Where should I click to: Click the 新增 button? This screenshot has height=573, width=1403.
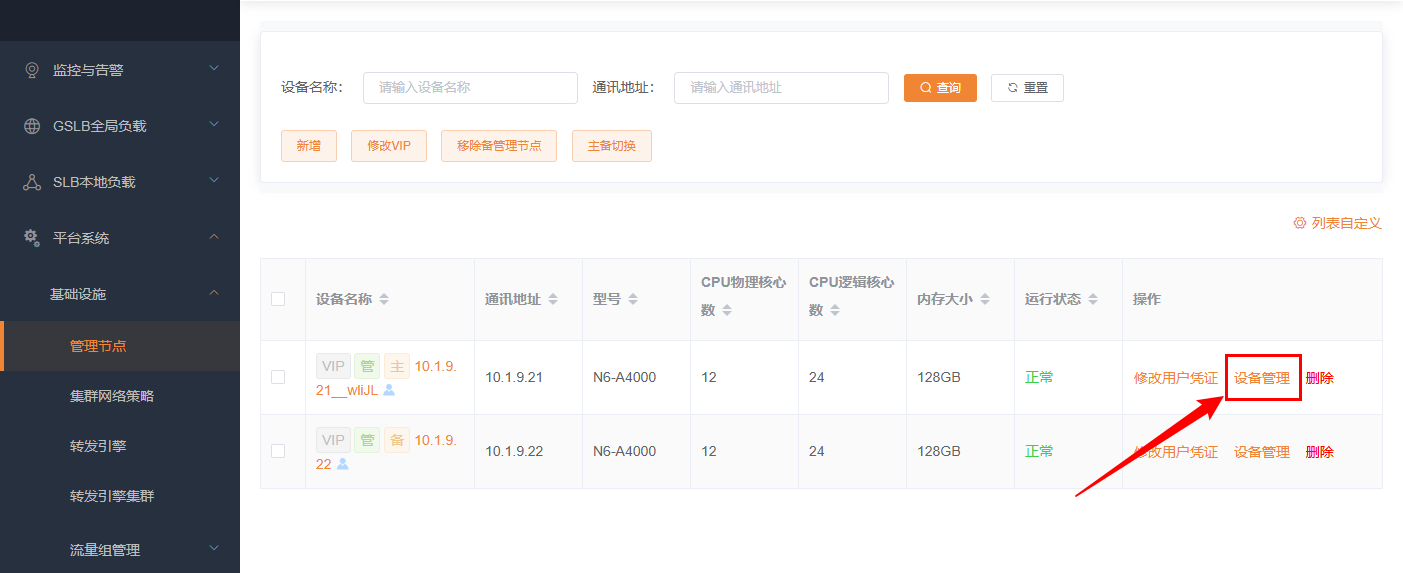pyautogui.click(x=309, y=146)
